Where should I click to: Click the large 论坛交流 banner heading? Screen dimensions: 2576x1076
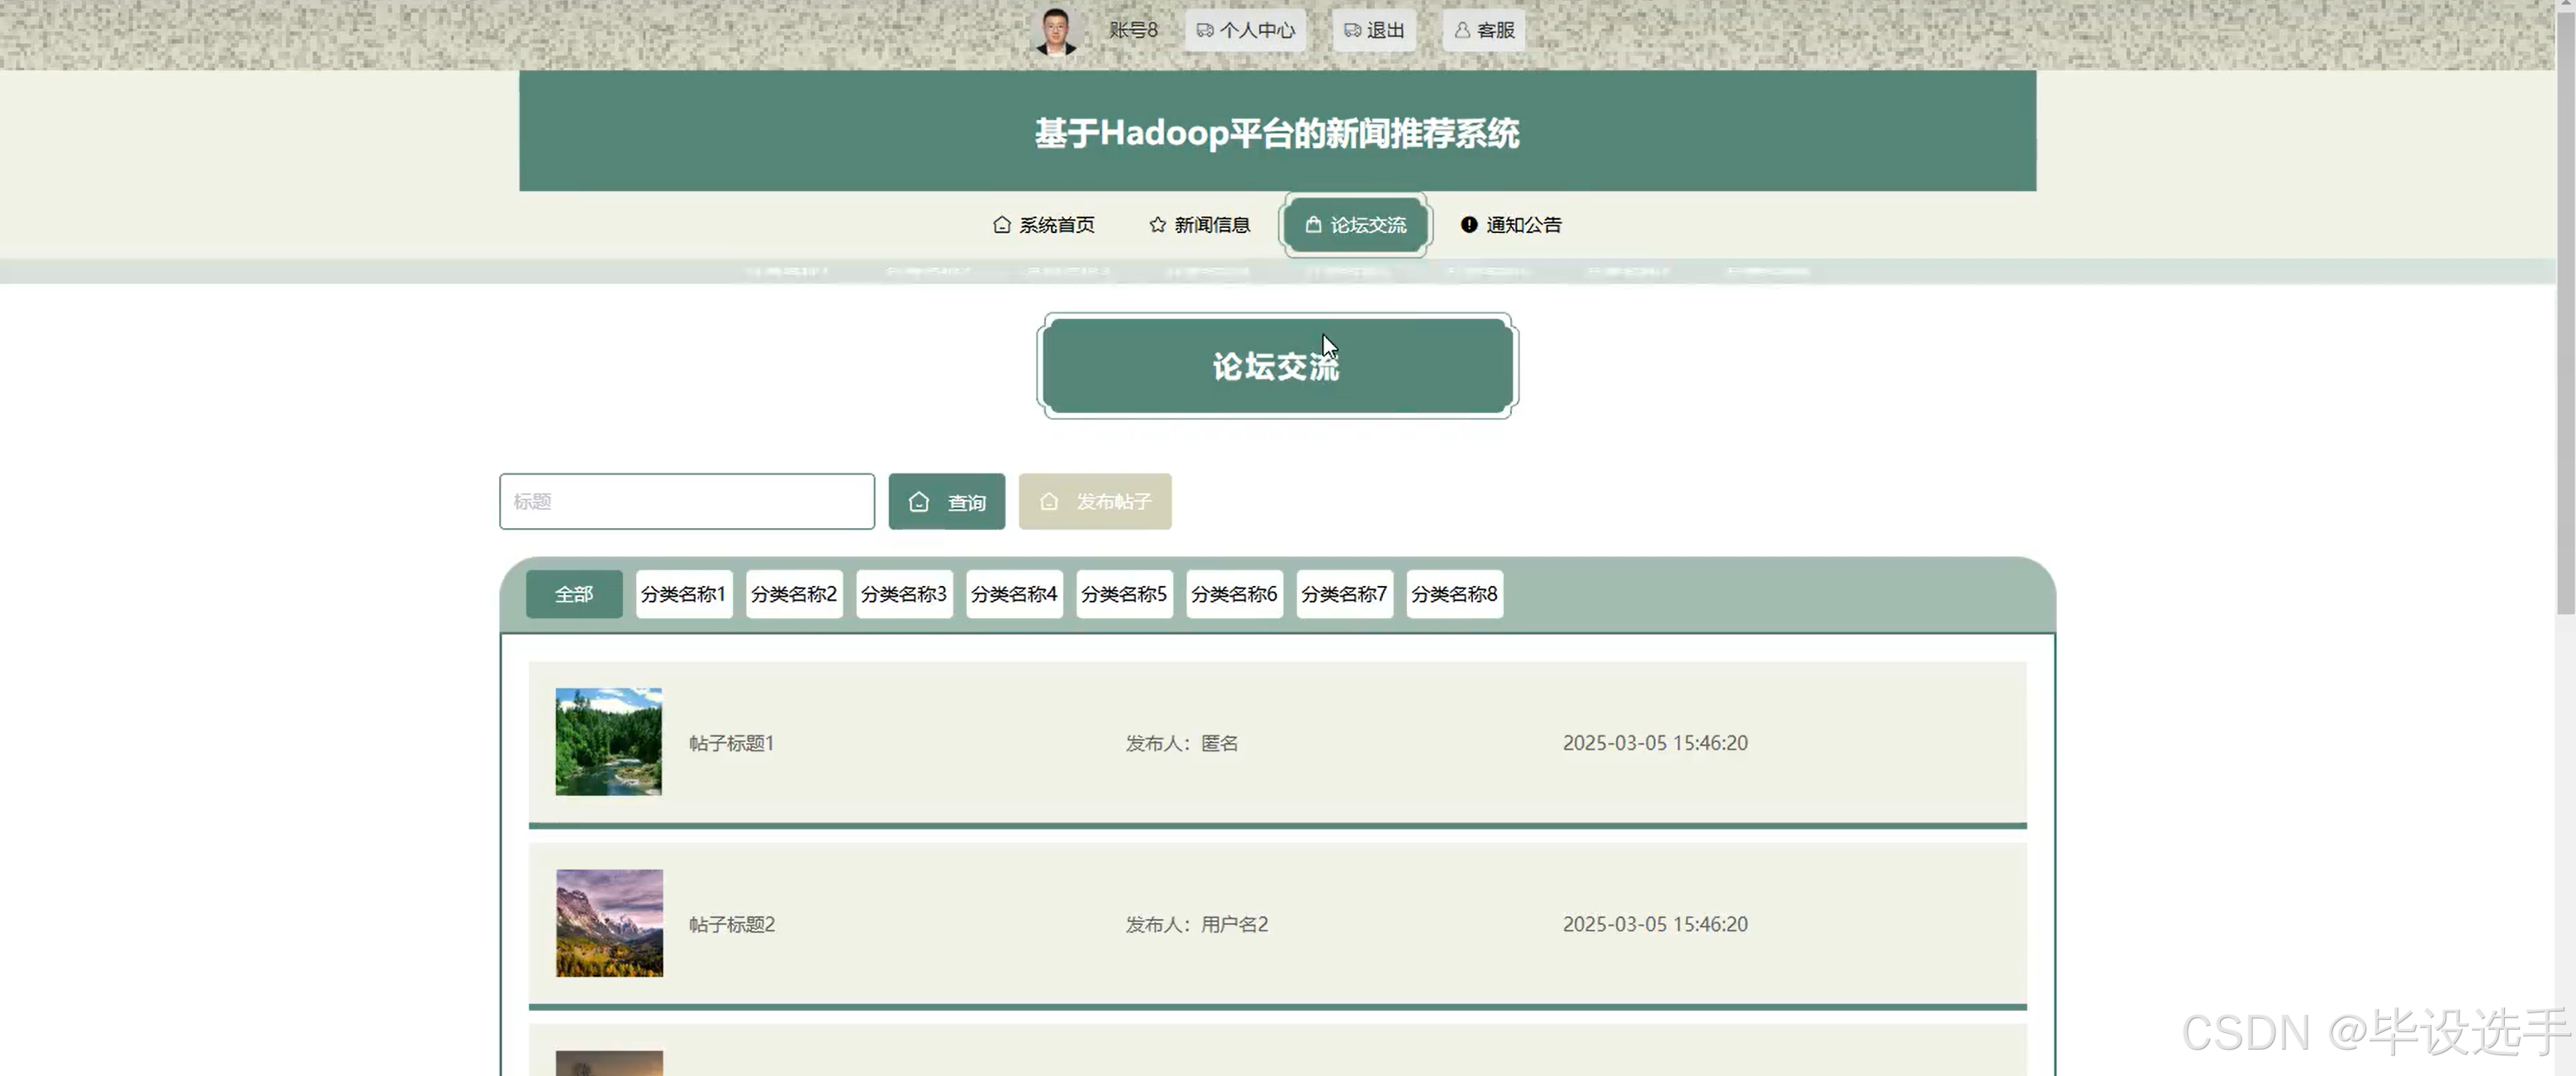coord(1277,366)
